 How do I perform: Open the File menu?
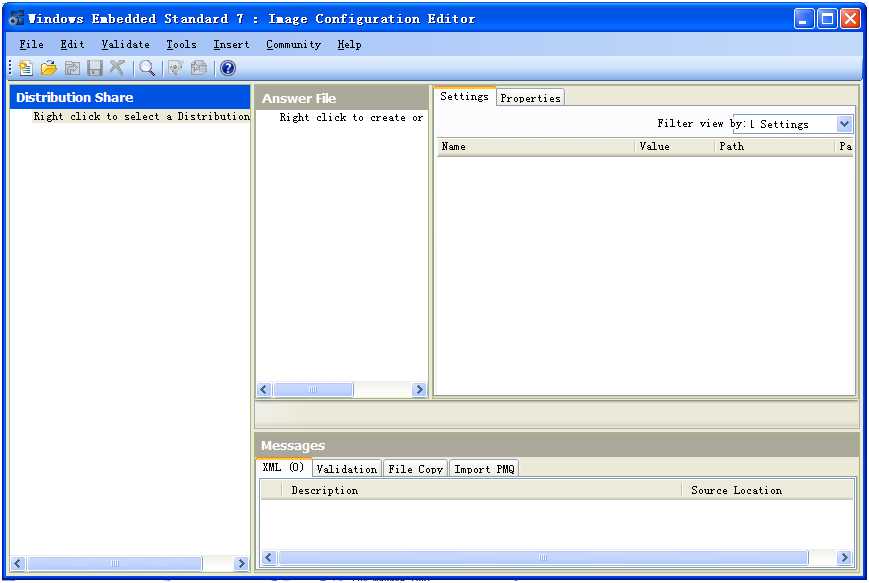point(31,44)
